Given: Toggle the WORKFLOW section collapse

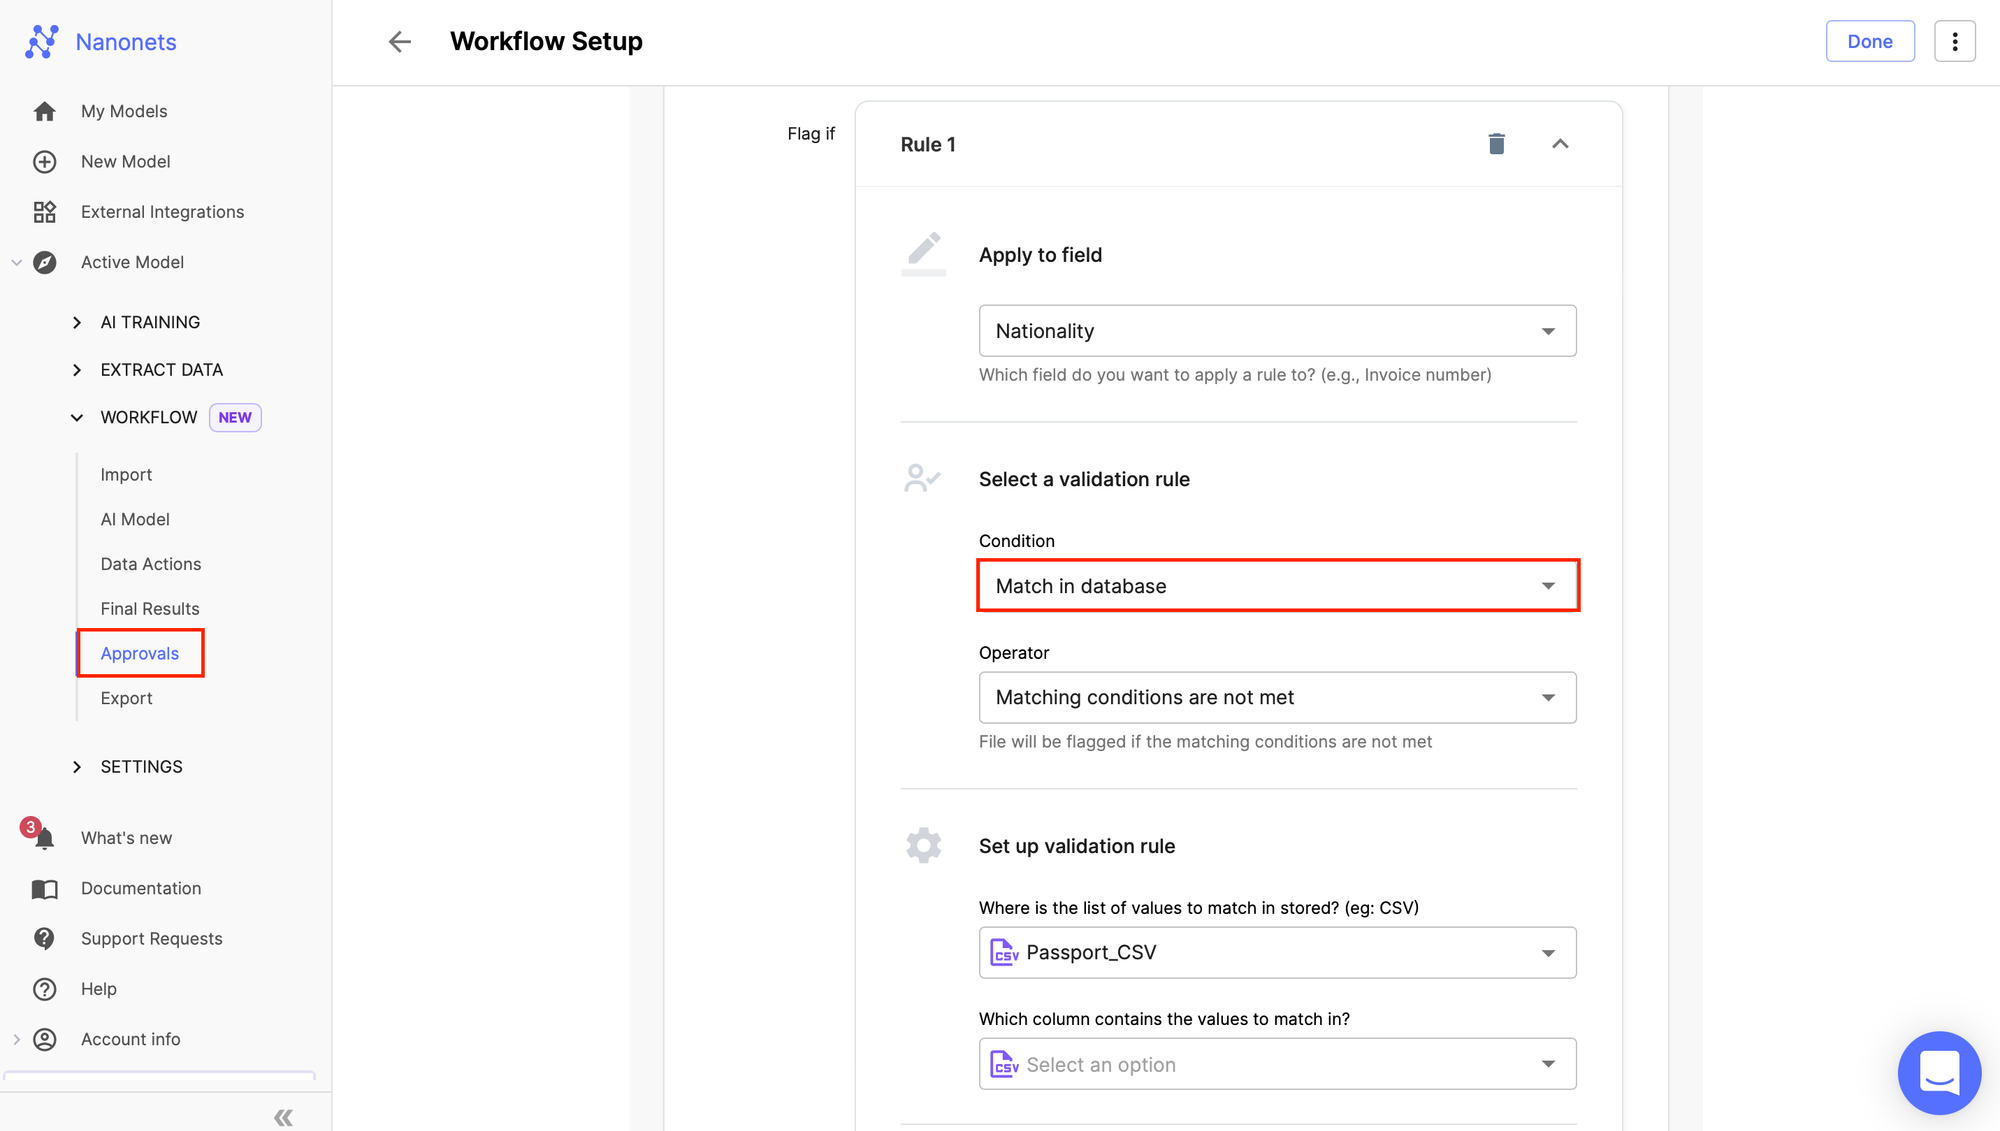Looking at the screenshot, I should (78, 416).
